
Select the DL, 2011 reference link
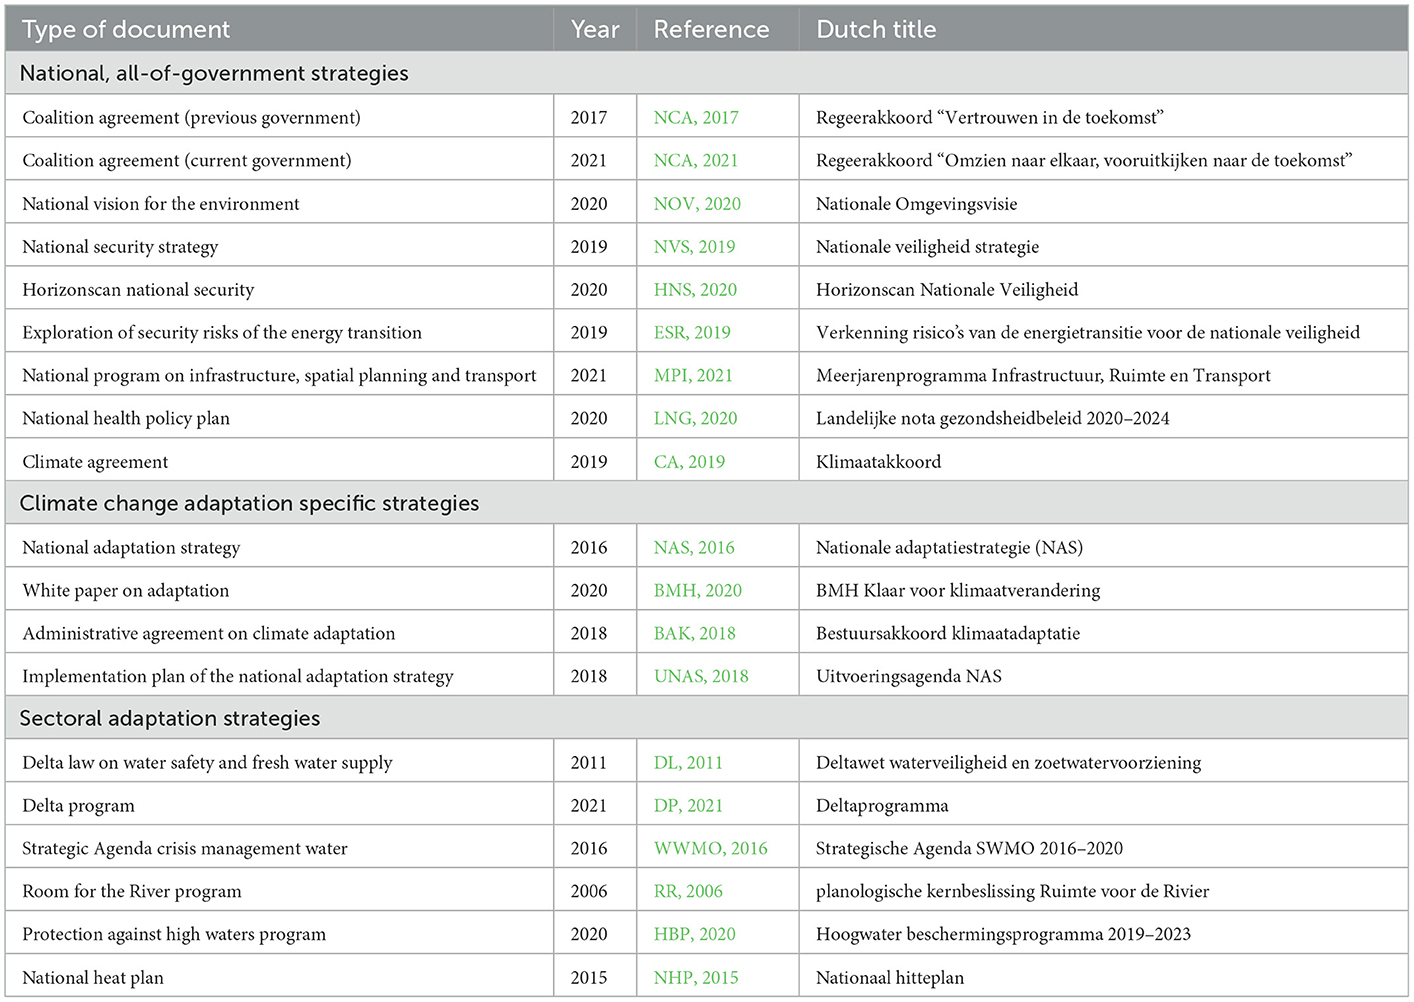click(688, 763)
